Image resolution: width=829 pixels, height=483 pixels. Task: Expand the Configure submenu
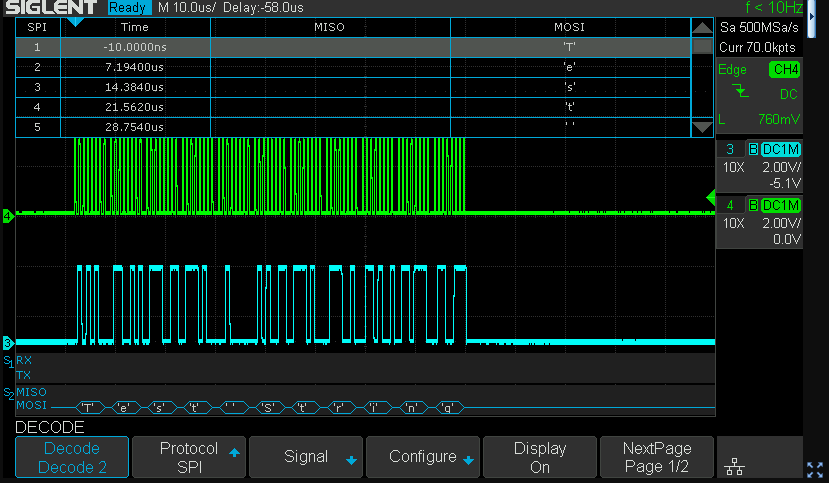point(423,457)
